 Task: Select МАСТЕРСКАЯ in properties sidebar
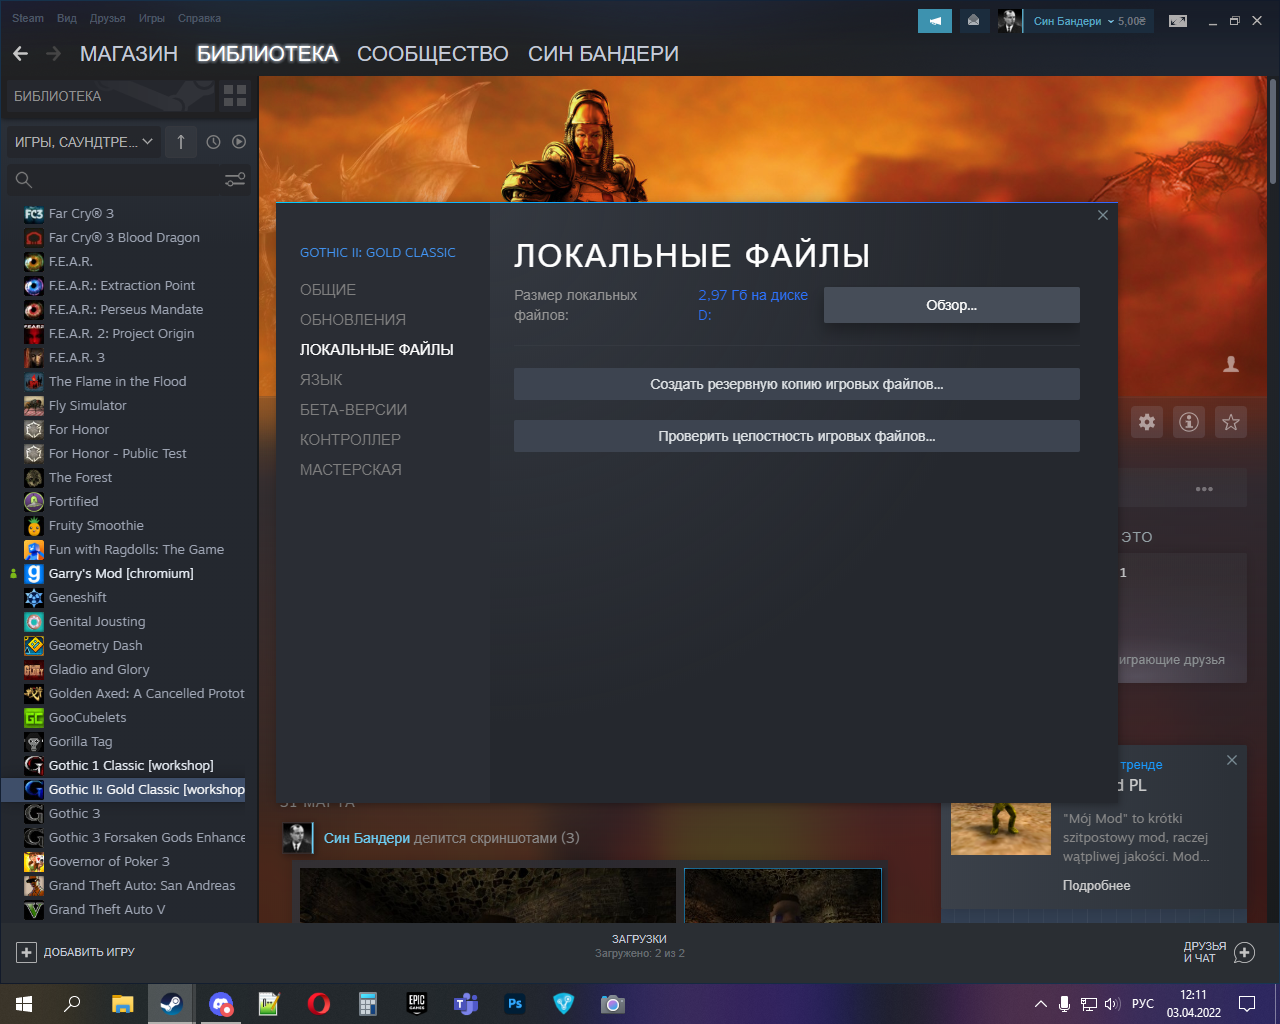coord(351,470)
